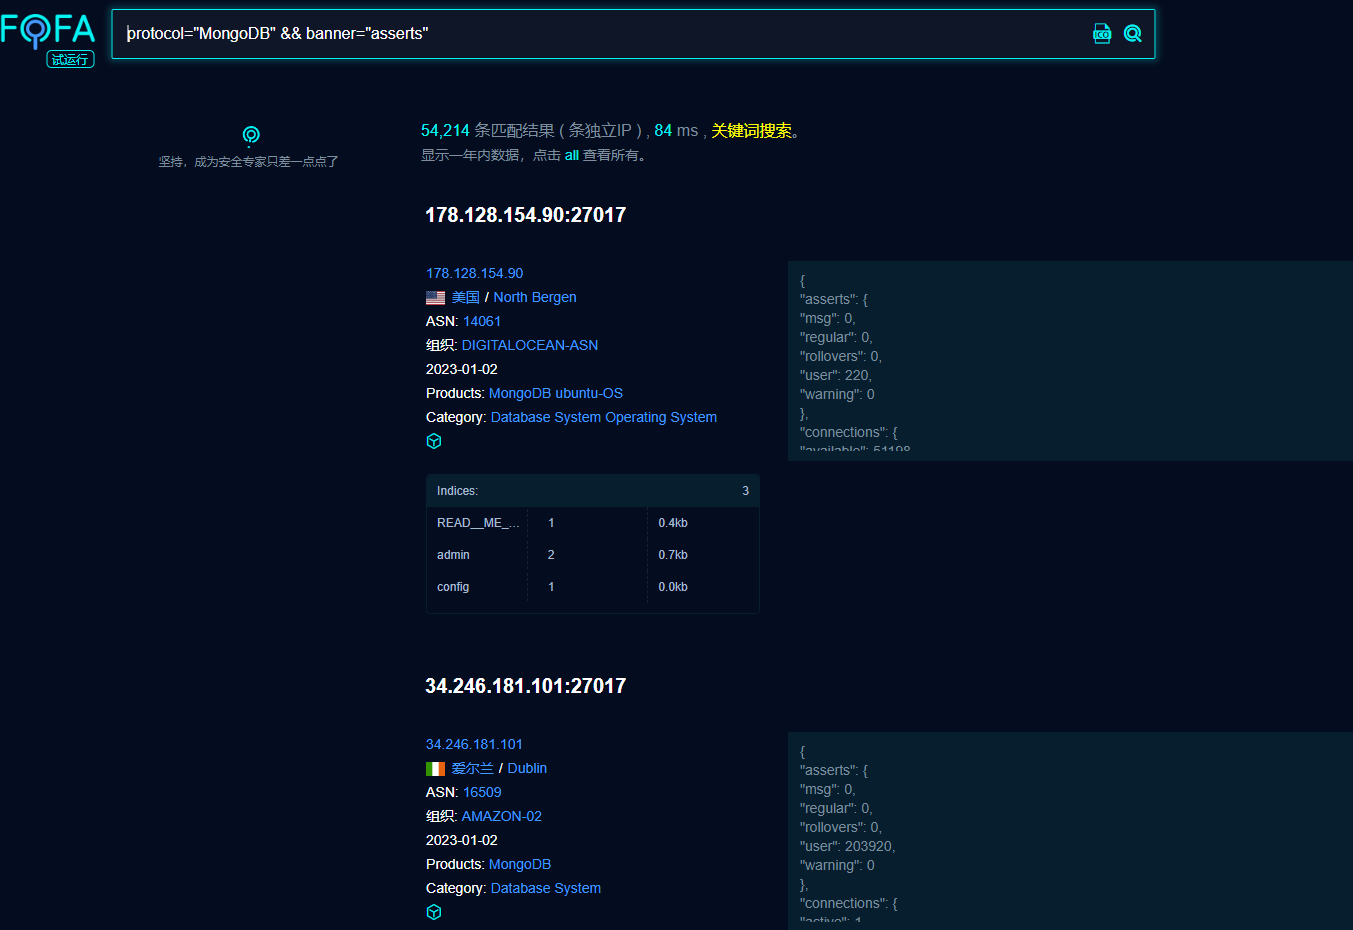This screenshot has height=930, width=1353.
Task: Click Database System category for 178.128.154.90
Action: [546, 417]
